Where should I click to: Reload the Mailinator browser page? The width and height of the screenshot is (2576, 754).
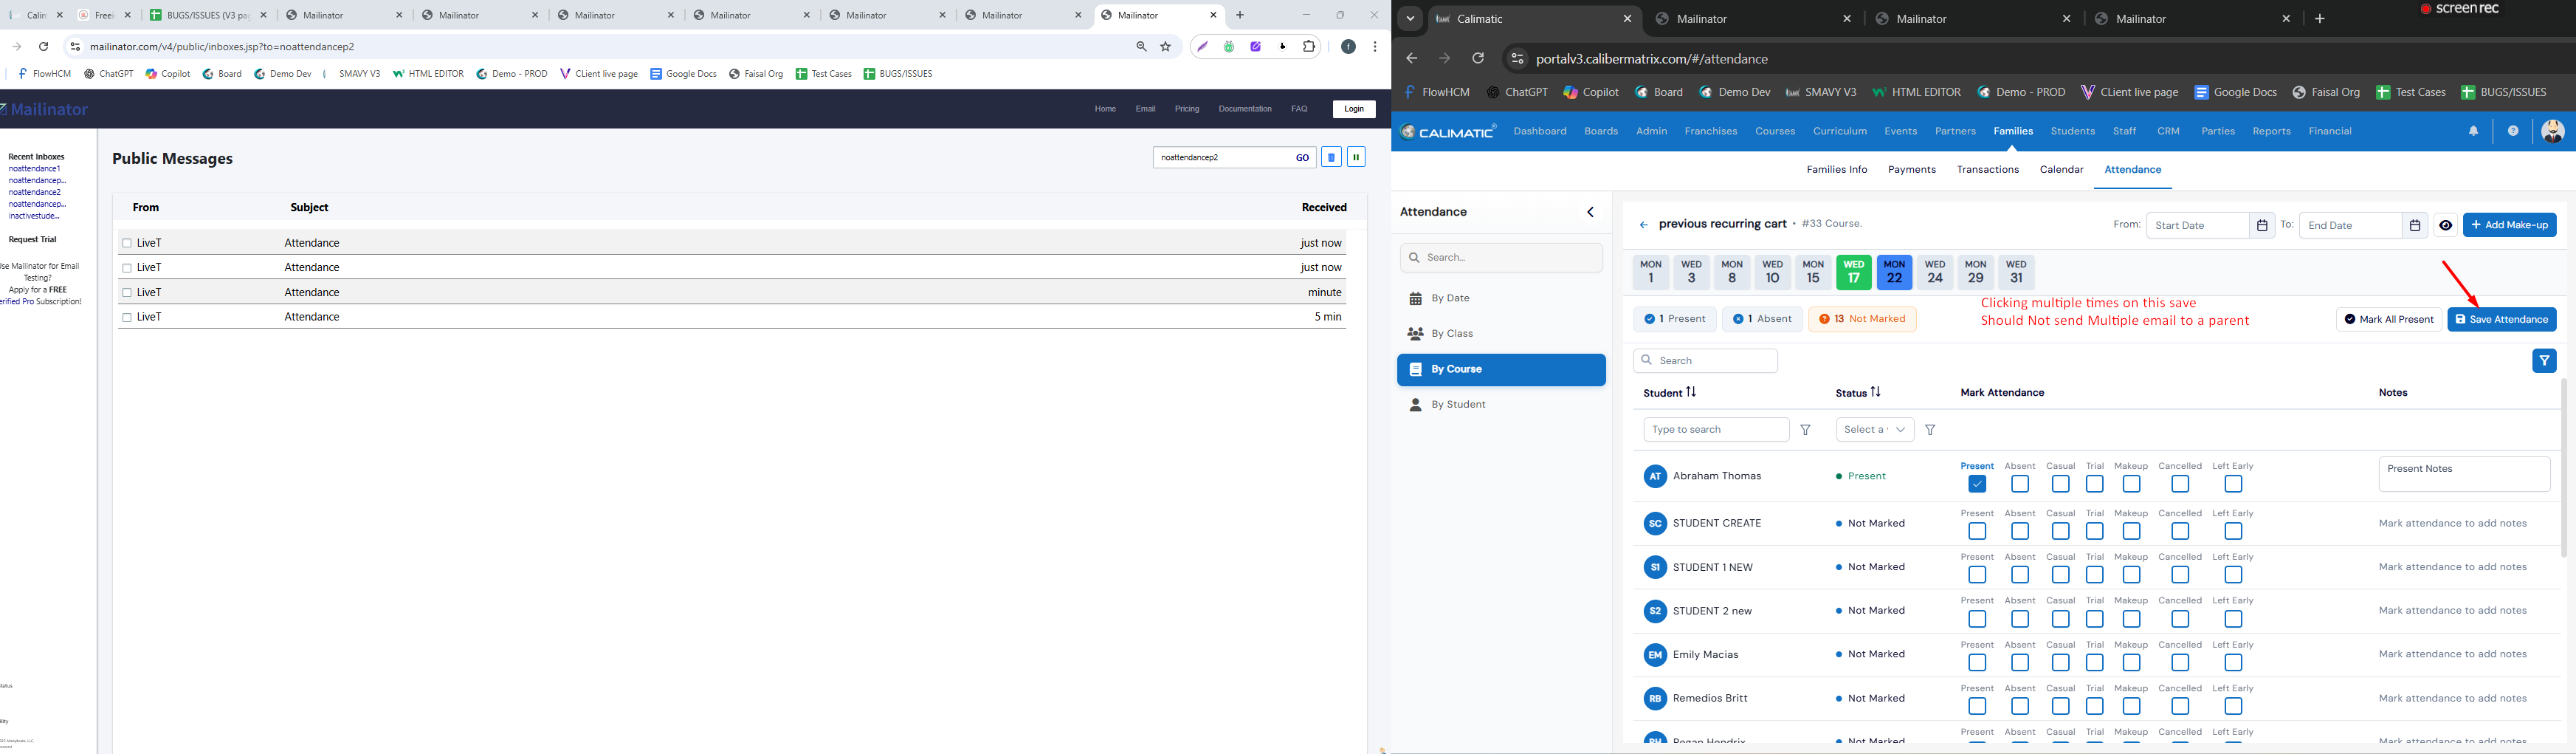44,47
